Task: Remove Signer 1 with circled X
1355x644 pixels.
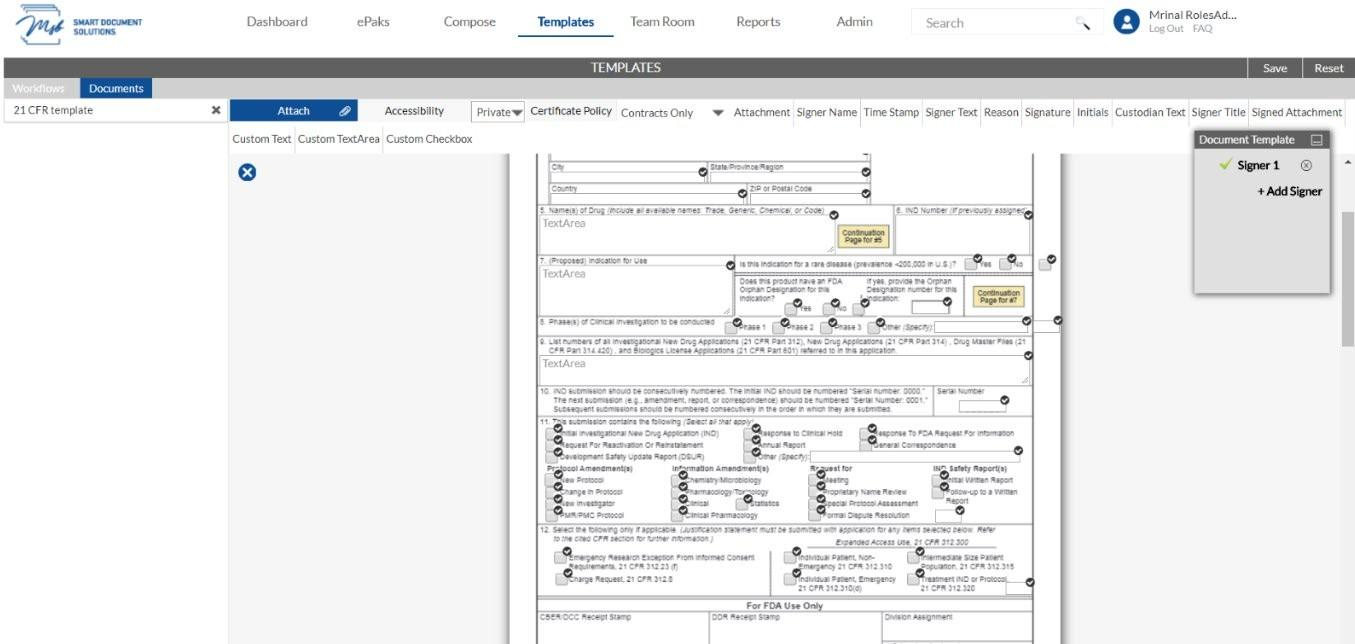Action: pyautogui.click(x=1306, y=165)
